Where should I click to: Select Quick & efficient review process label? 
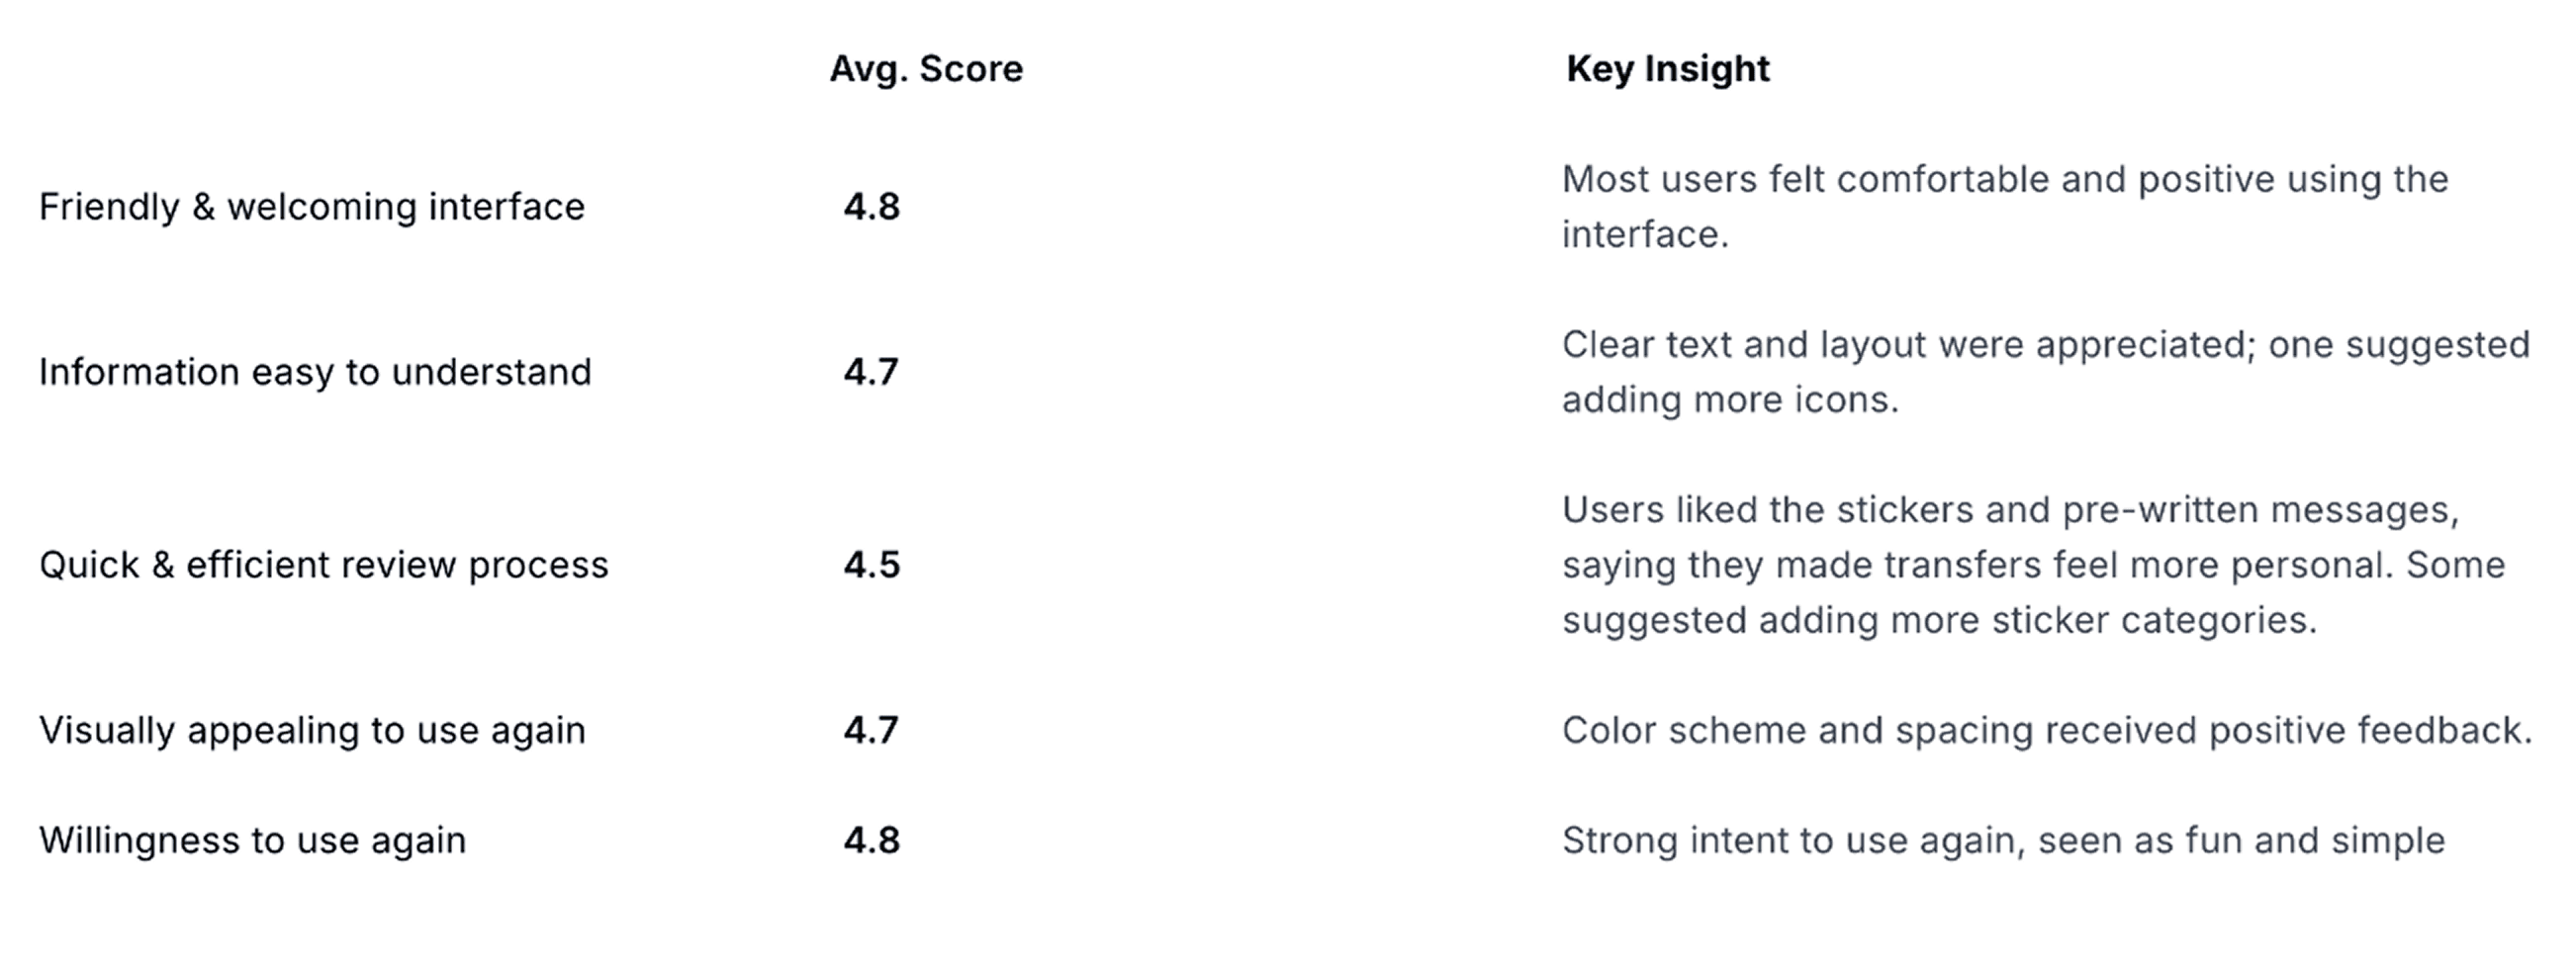point(324,565)
